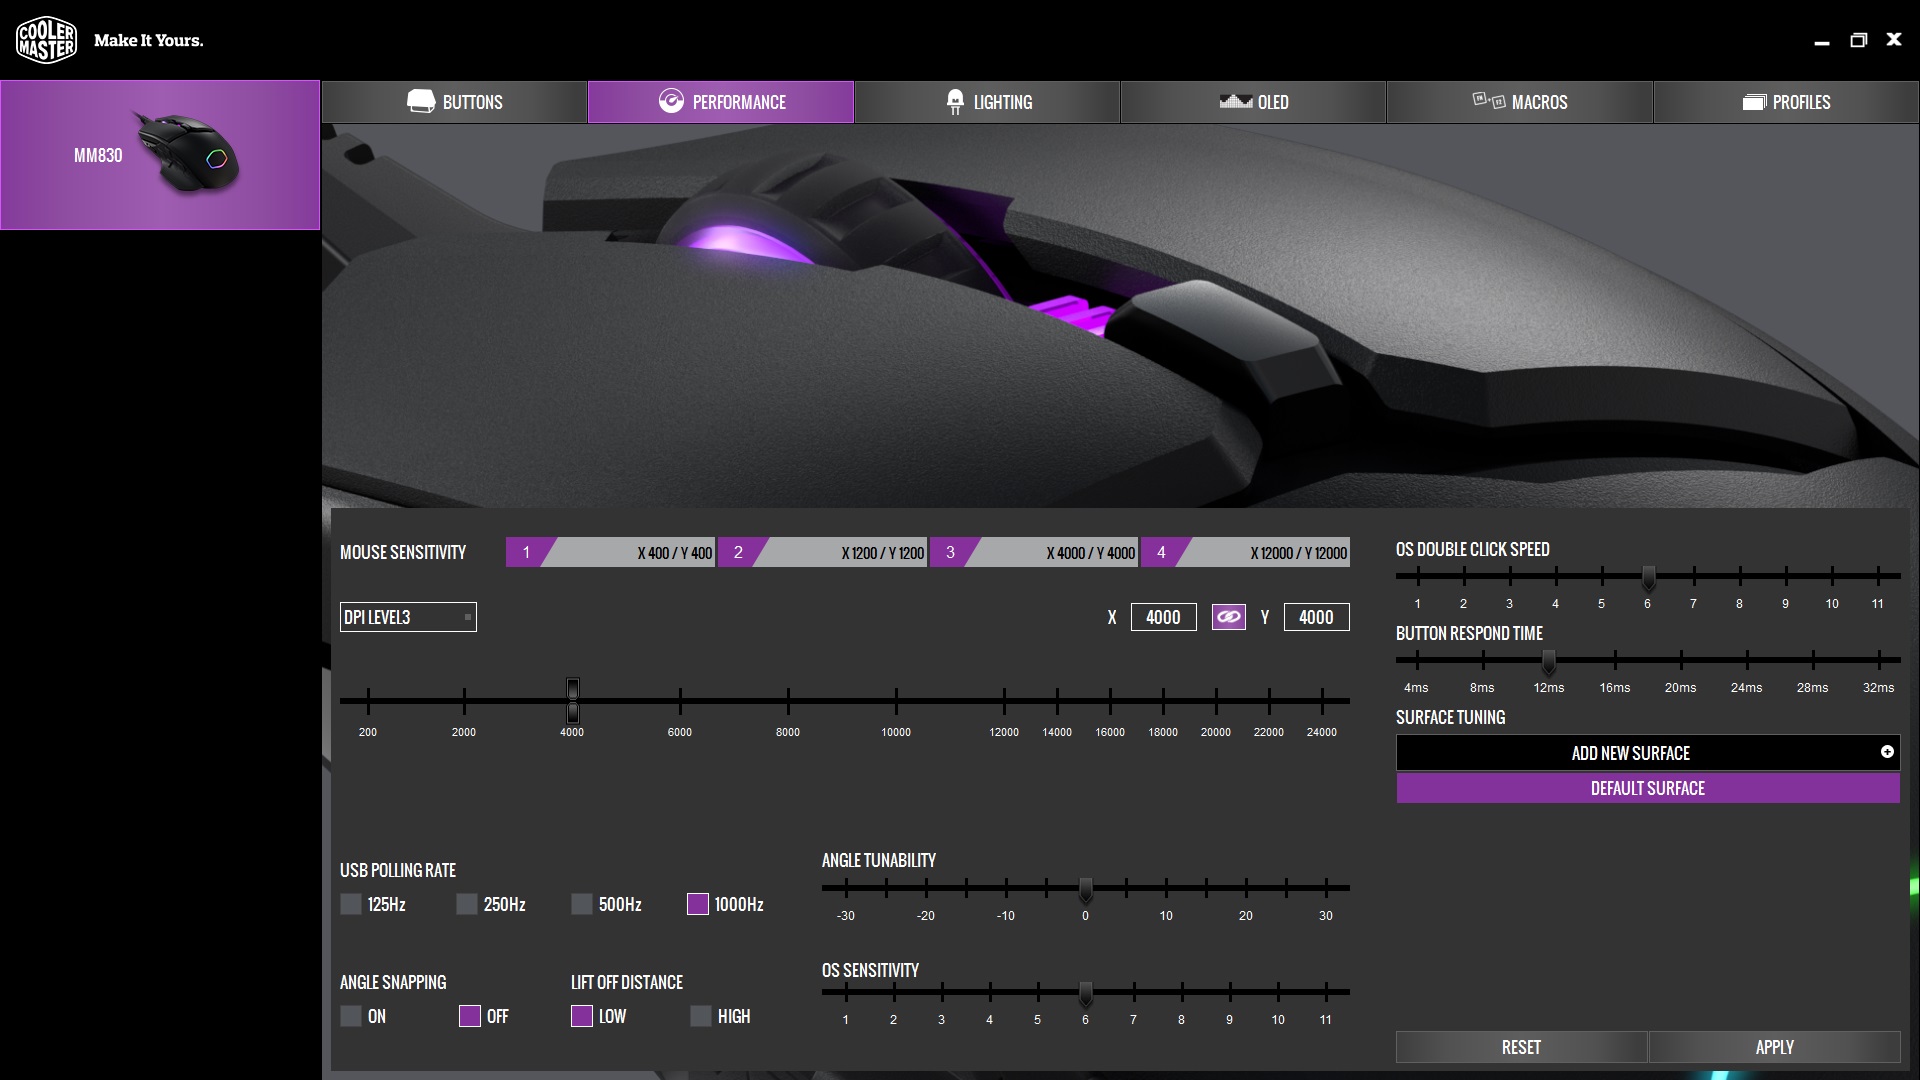Image resolution: width=1920 pixels, height=1080 pixels.
Task: Open the BUTTONS tab
Action: [454, 102]
